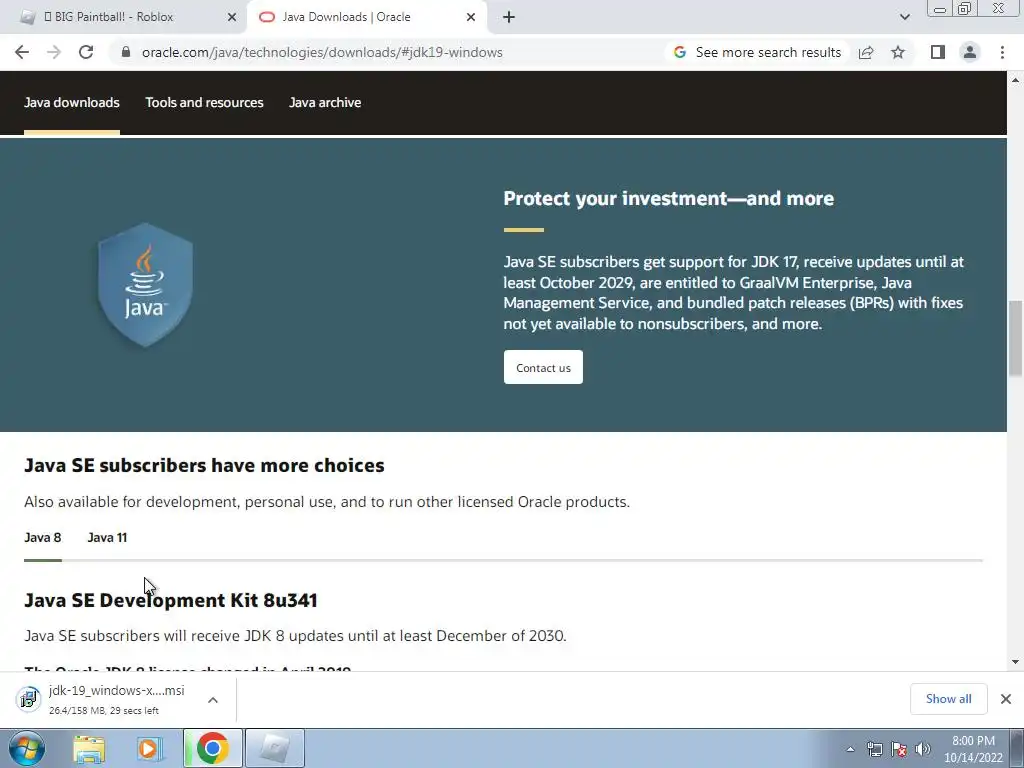Expand the jdk-19 download options chevron
The height and width of the screenshot is (768, 1024).
coord(213,699)
